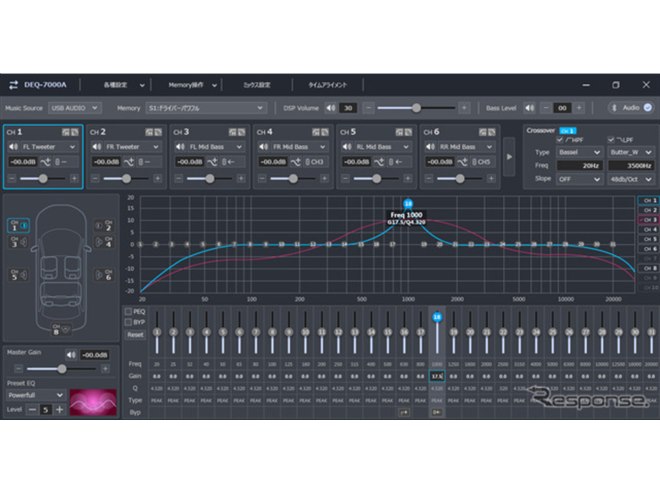The height and width of the screenshot is (495, 660).
Task: Mute the CH 5 RL Mid Bass speaker icon
Action: point(346,147)
